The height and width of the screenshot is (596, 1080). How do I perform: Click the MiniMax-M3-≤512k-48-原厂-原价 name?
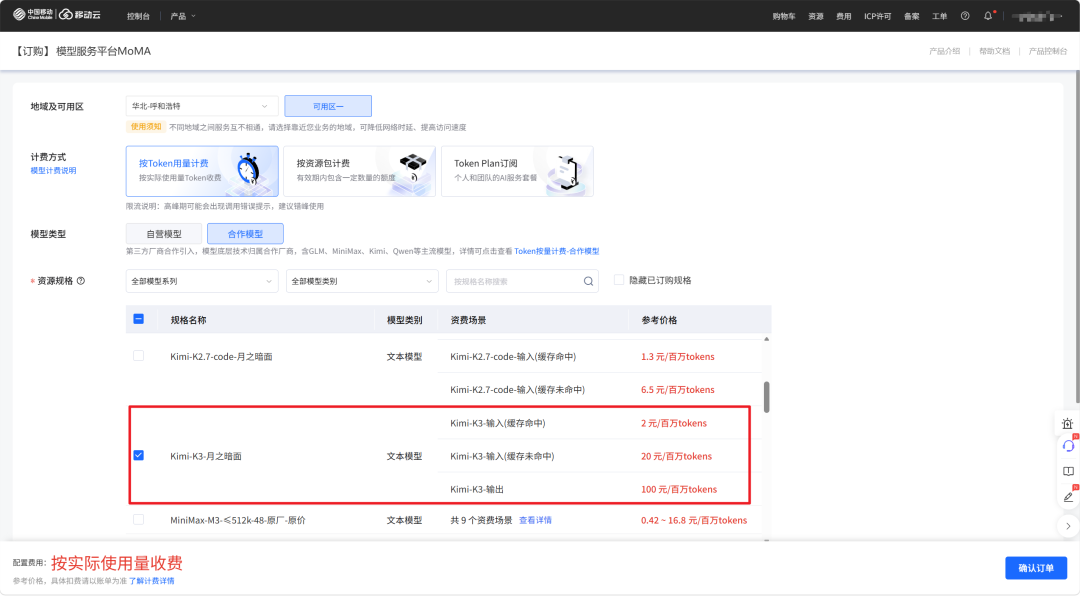[x=238, y=520]
